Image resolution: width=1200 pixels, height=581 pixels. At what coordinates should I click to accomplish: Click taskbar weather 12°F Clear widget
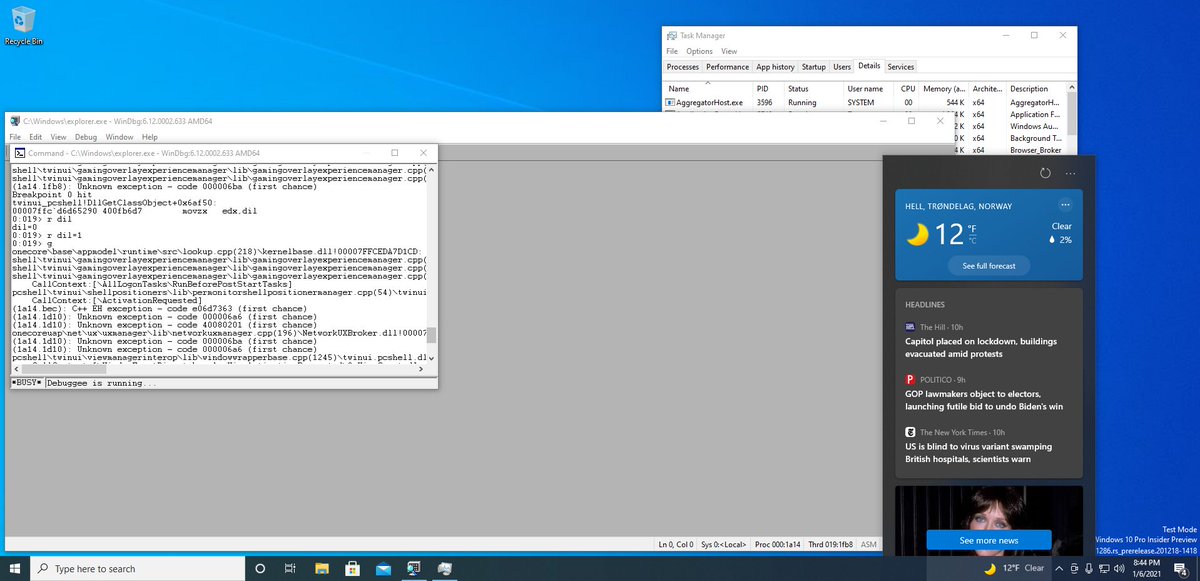(1013, 568)
